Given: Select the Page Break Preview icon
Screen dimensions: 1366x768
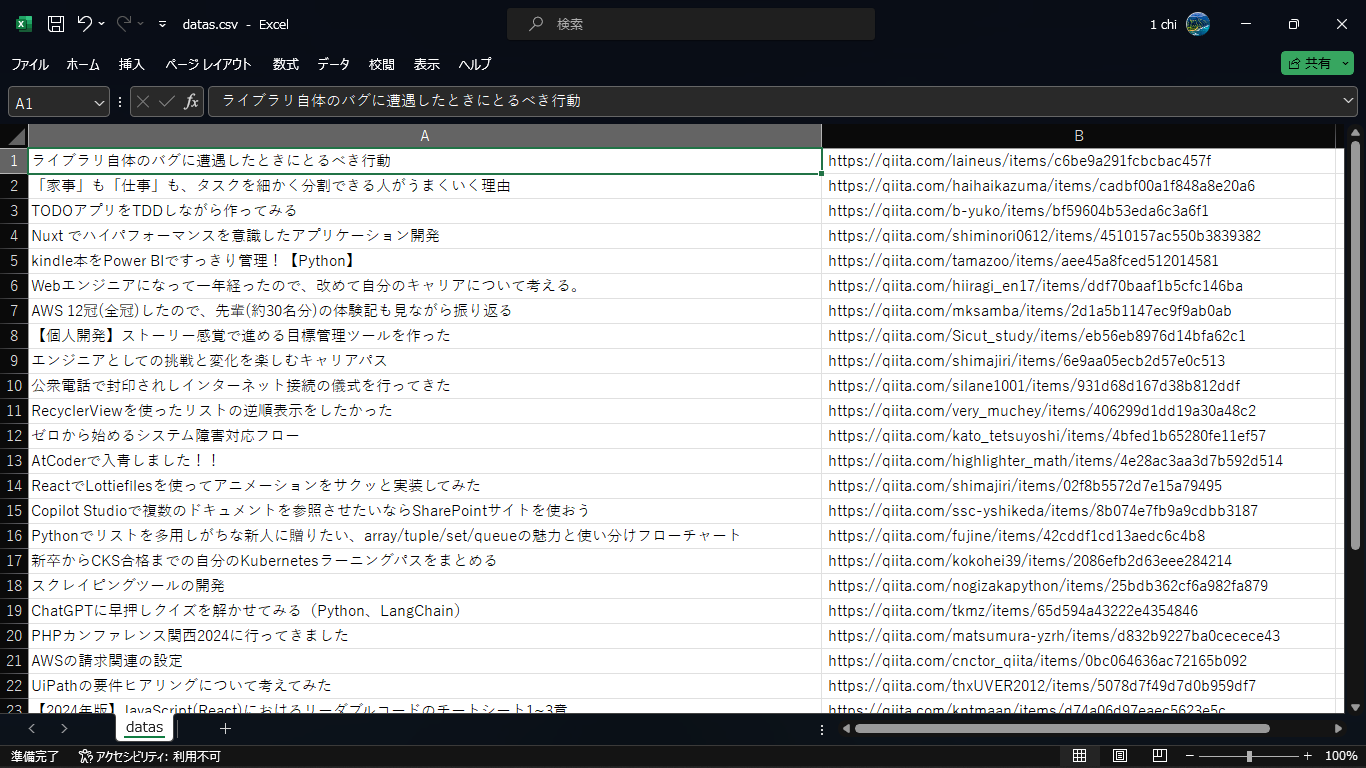Looking at the screenshot, I should coord(1160,755).
